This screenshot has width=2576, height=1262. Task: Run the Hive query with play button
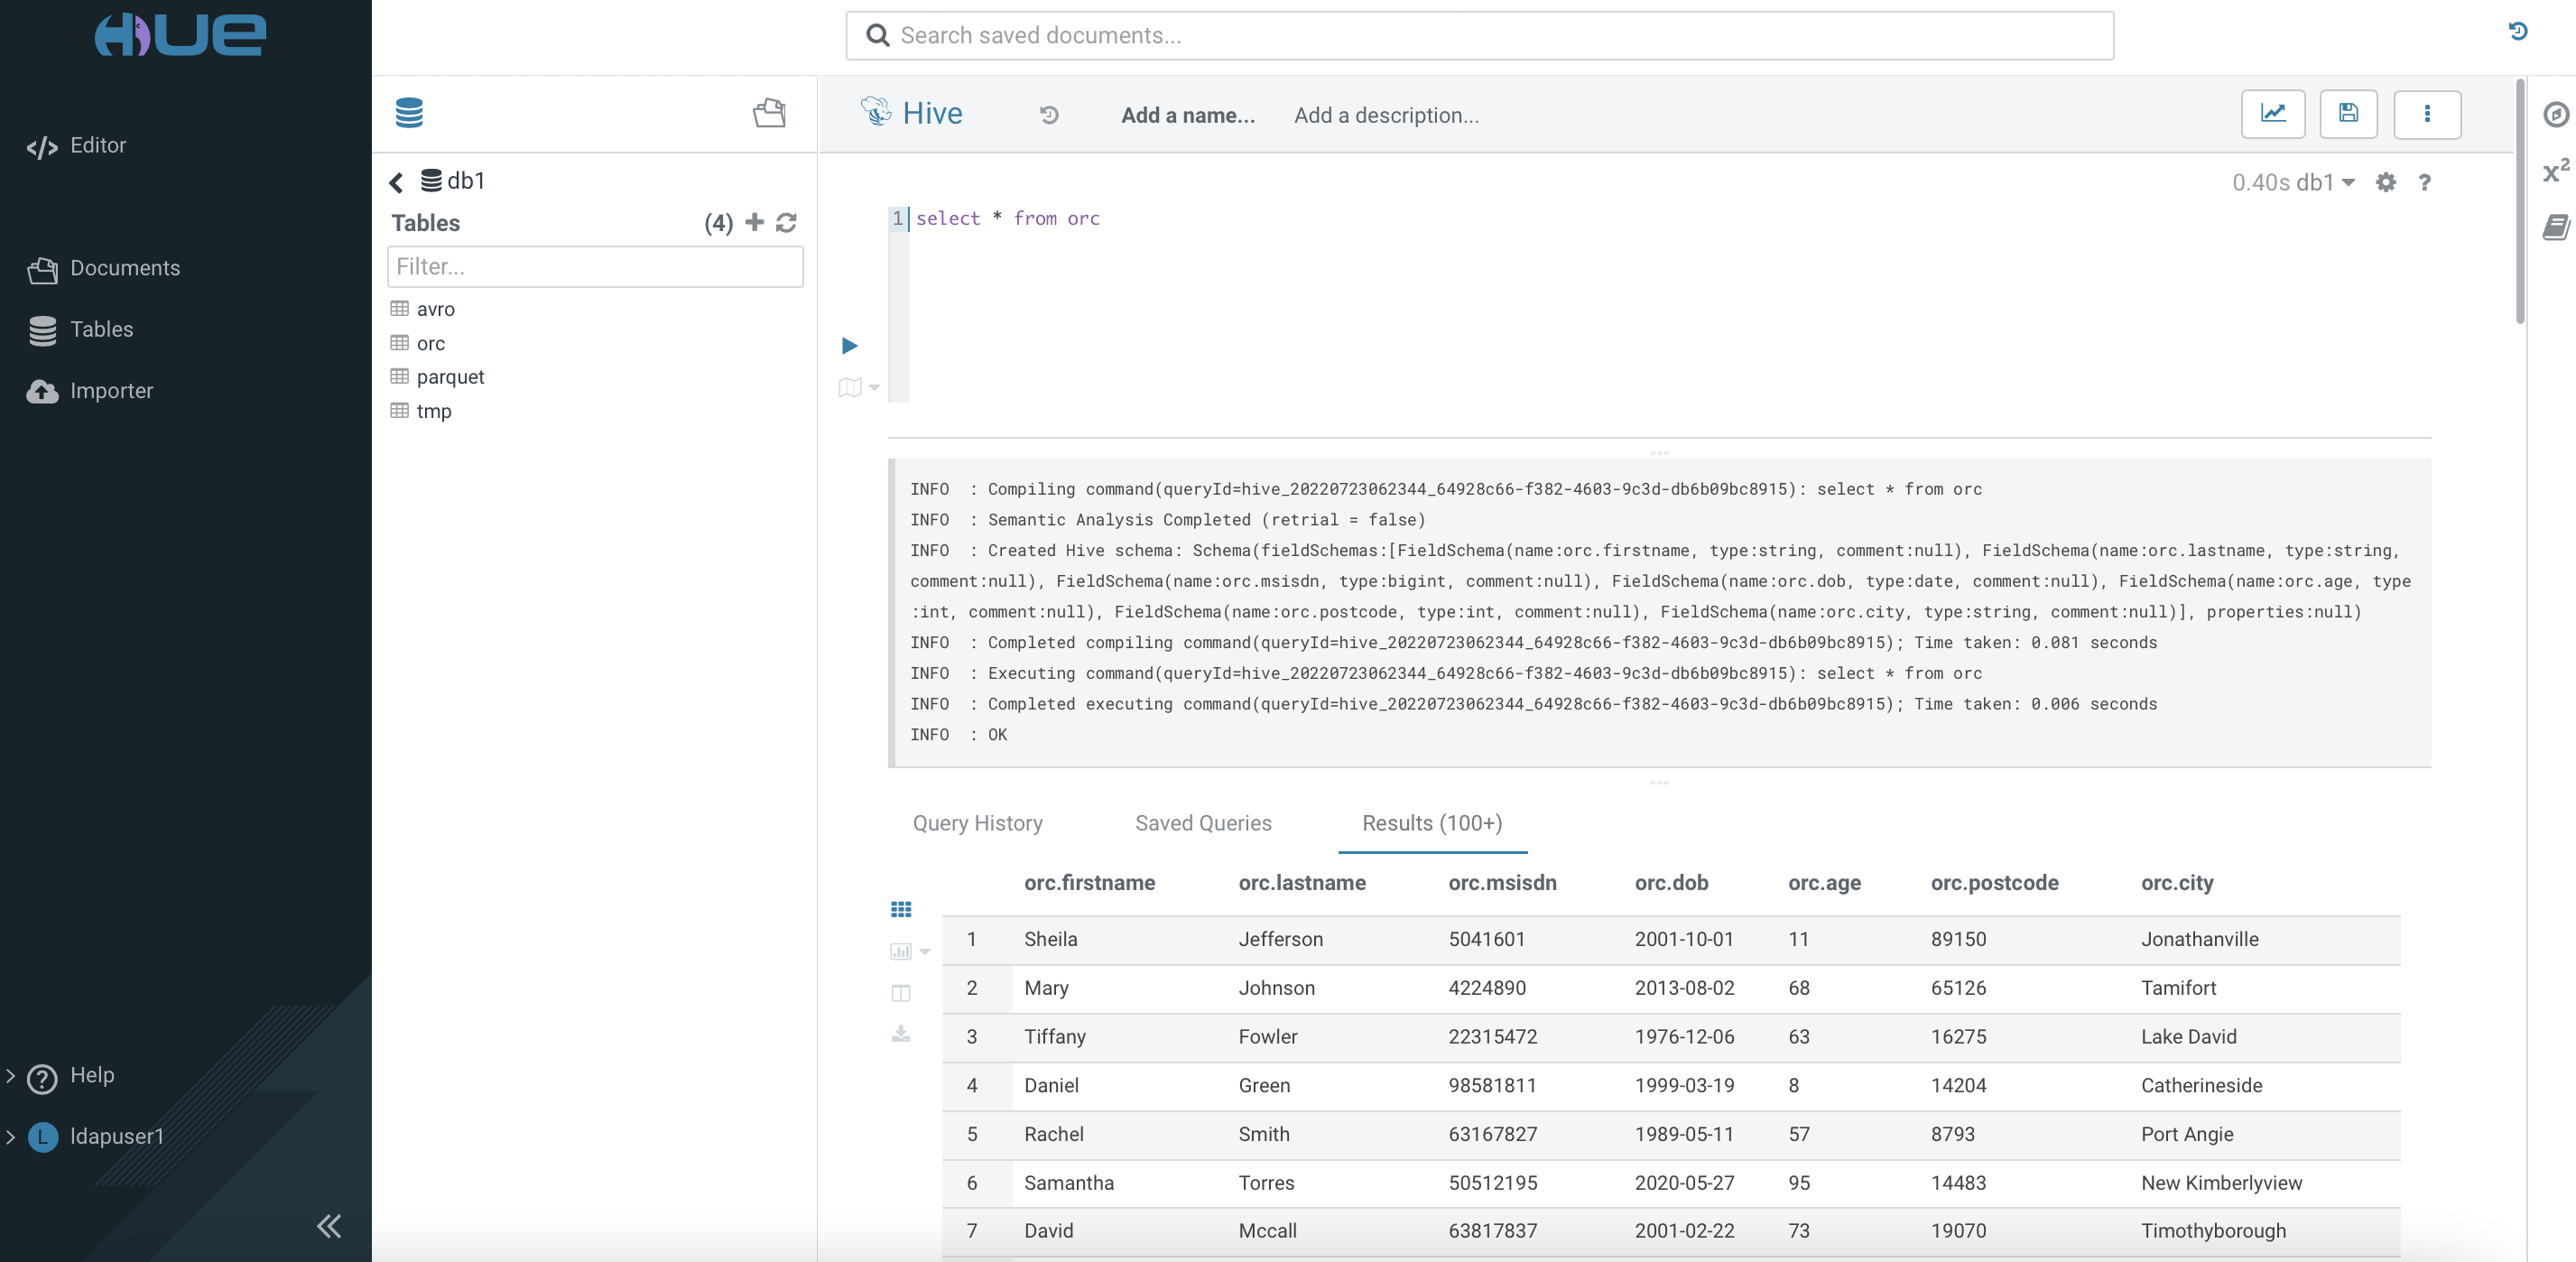pos(849,346)
